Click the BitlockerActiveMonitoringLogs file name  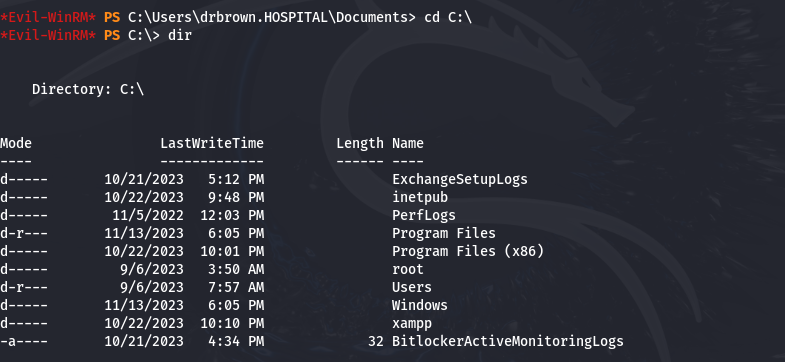[508, 341]
